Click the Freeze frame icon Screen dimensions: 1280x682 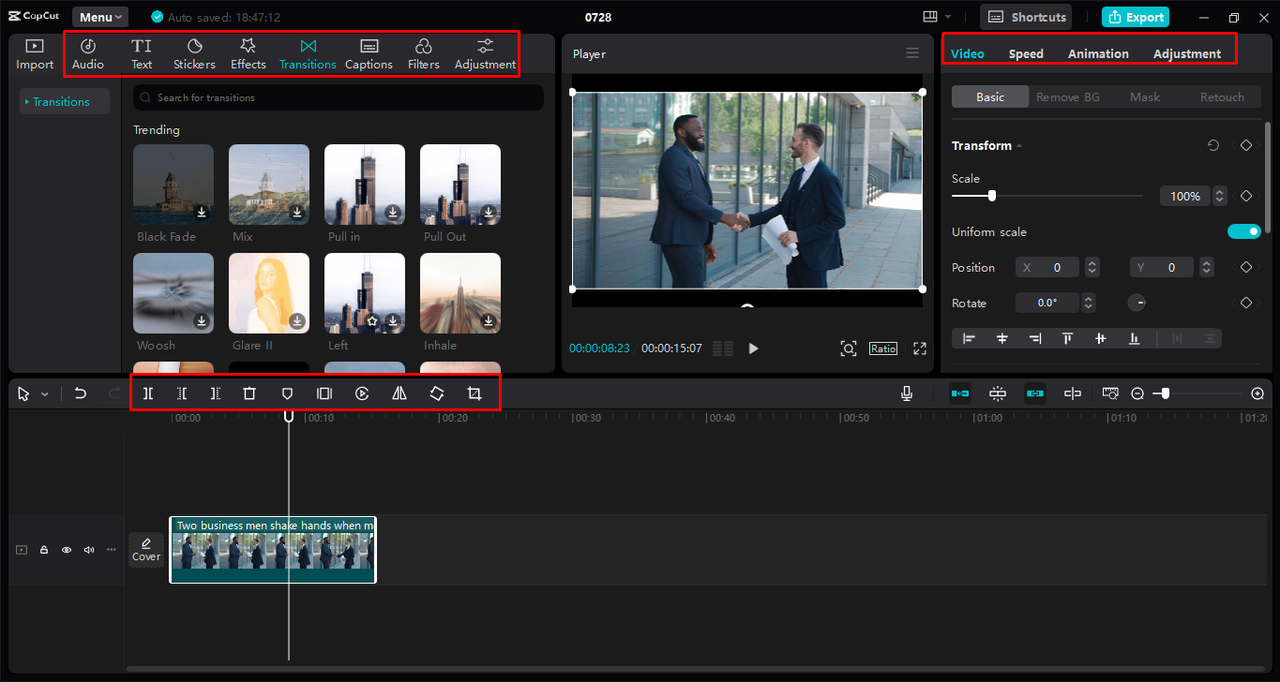coord(324,394)
